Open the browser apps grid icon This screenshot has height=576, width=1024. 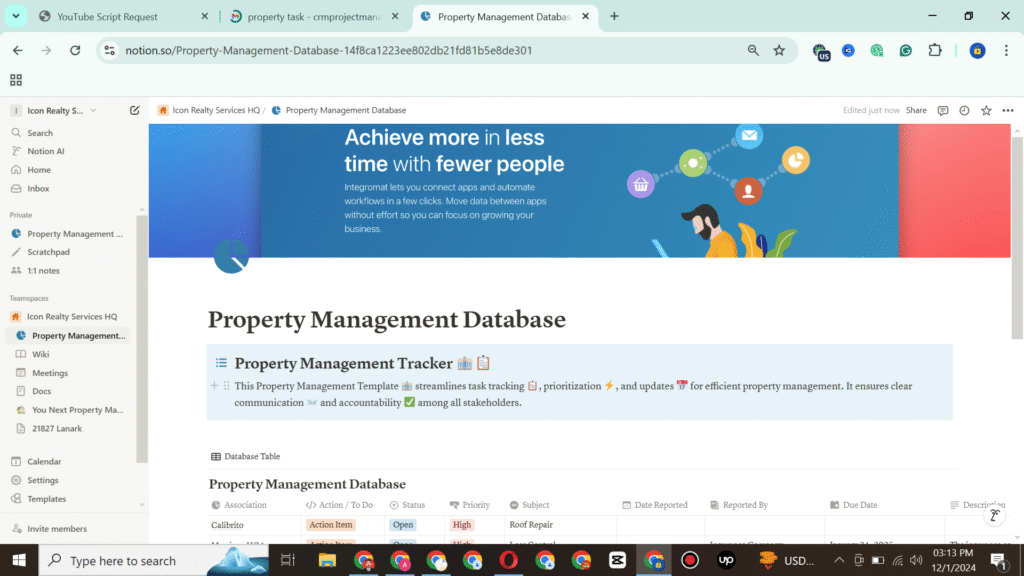click(16, 80)
